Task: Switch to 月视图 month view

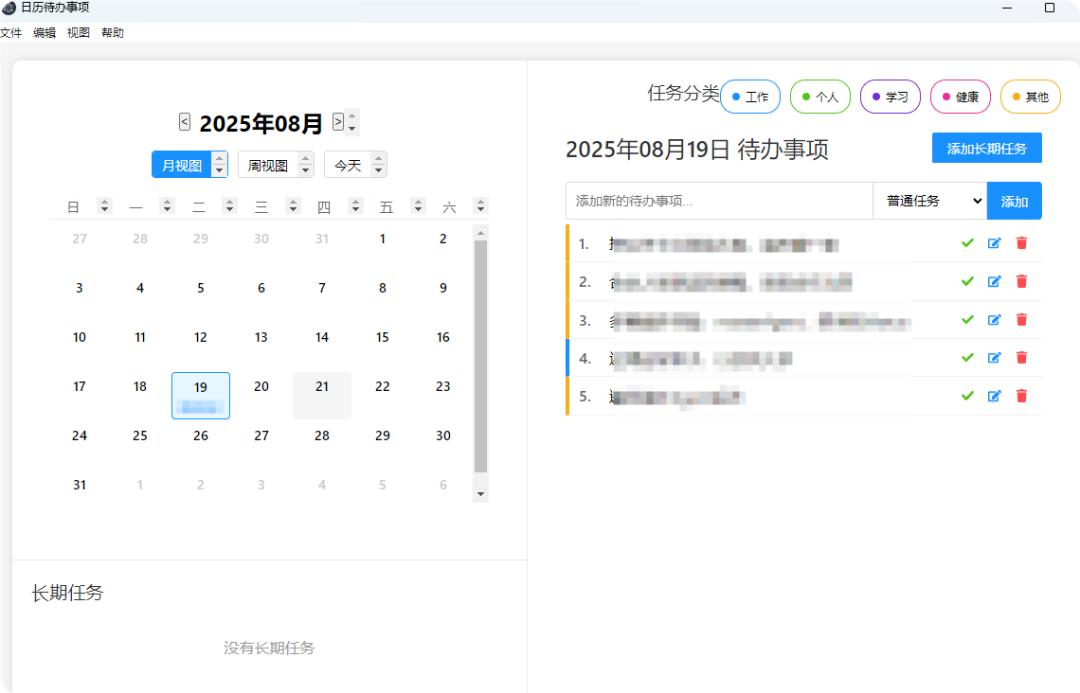Action: click(182, 165)
